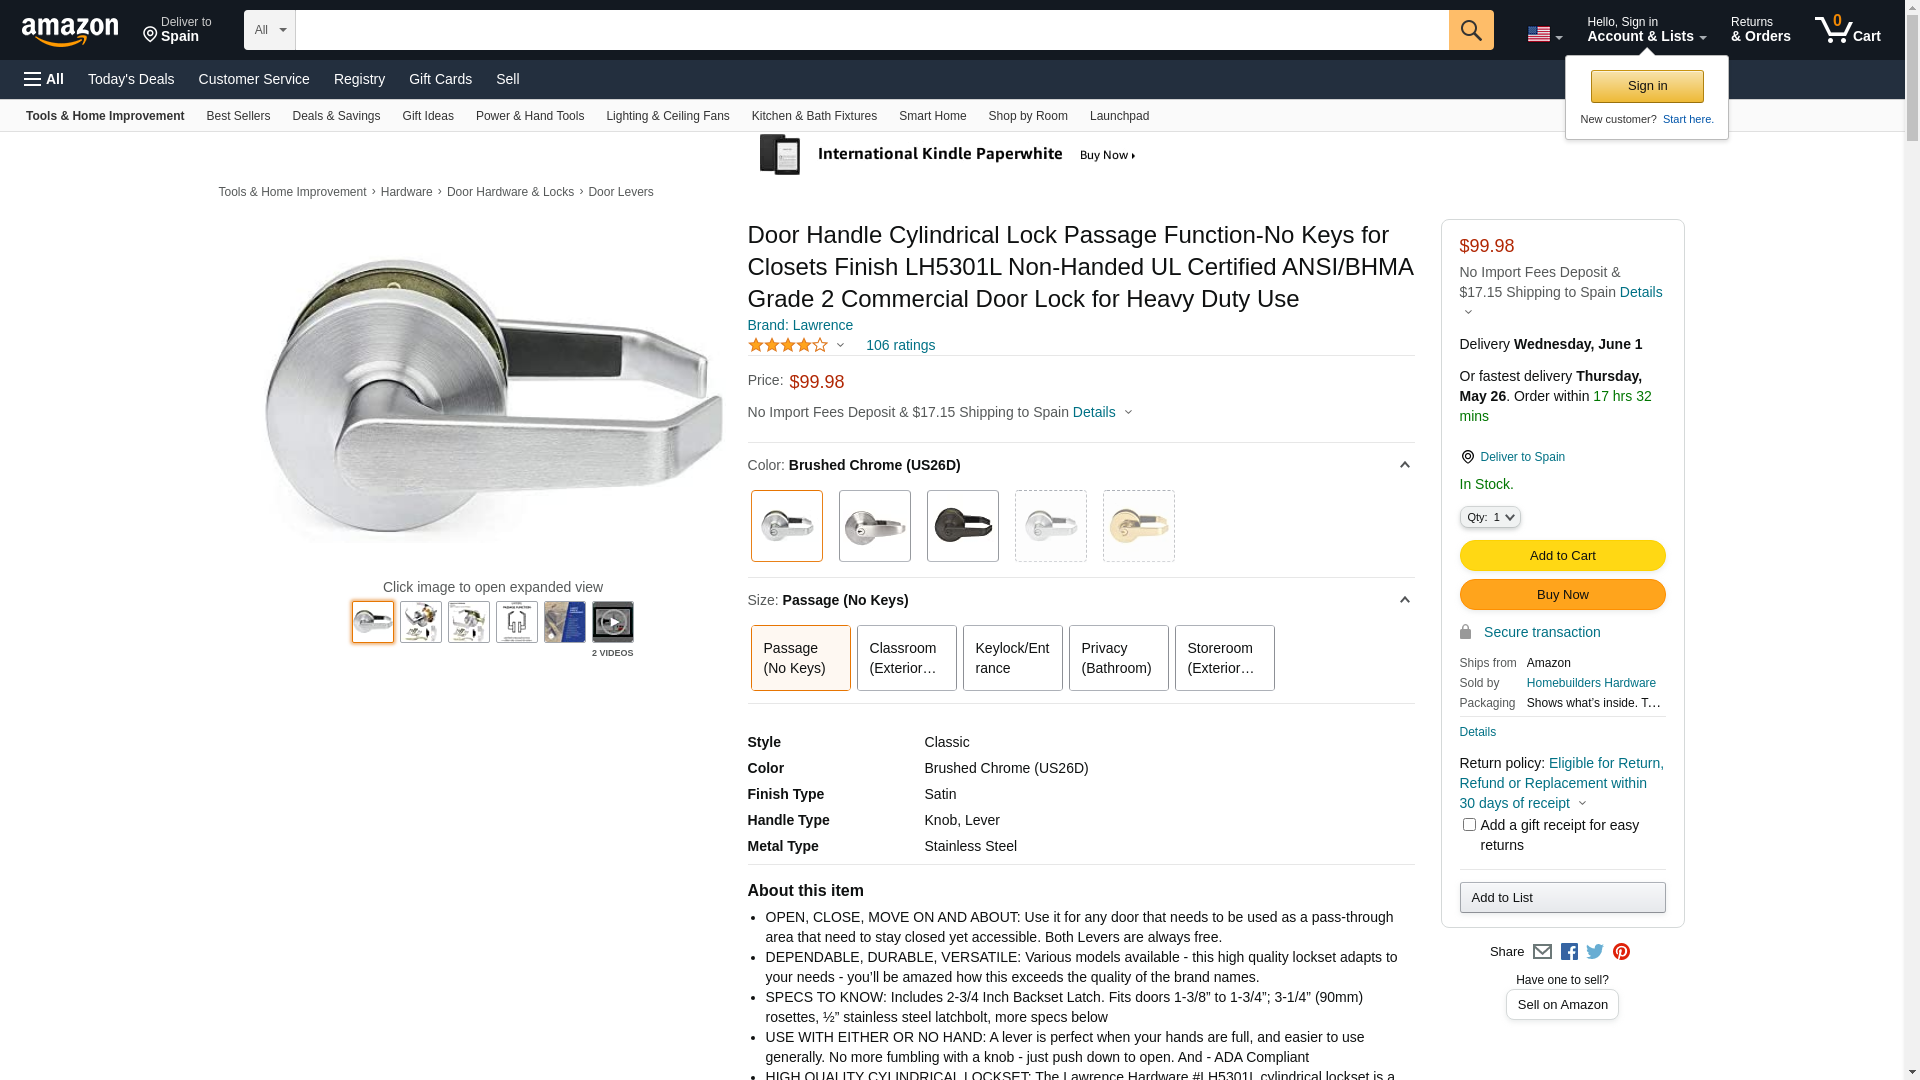Viewport: 1920px width, 1080px height.
Task: Open the 106 ratings link
Action: click(x=900, y=345)
